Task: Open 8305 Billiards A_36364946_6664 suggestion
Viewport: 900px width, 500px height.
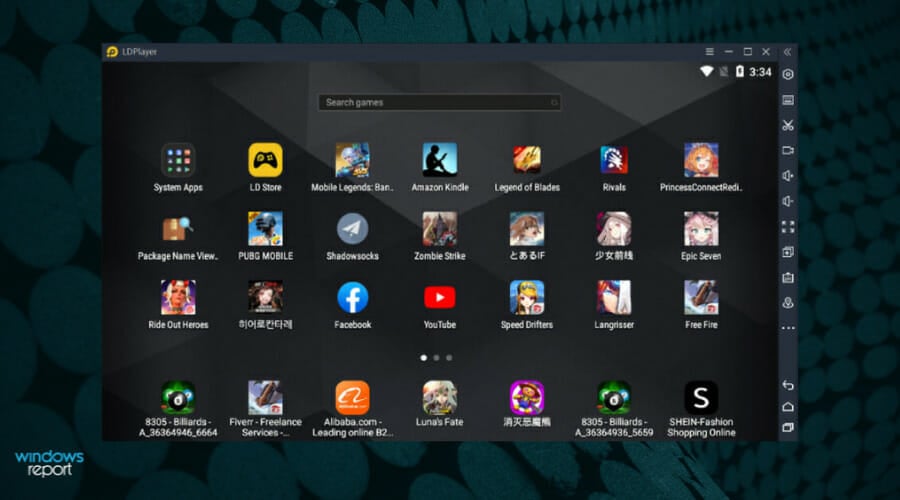Action: pyautogui.click(x=178, y=398)
